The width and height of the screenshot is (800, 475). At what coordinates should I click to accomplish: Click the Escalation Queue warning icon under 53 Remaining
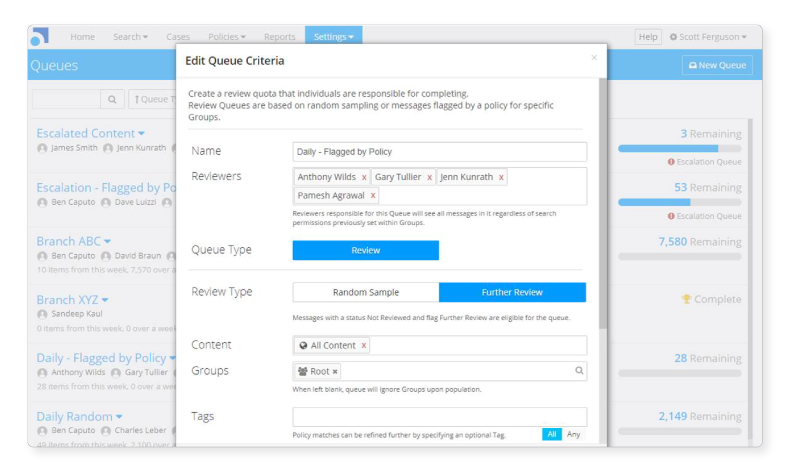pos(671,216)
